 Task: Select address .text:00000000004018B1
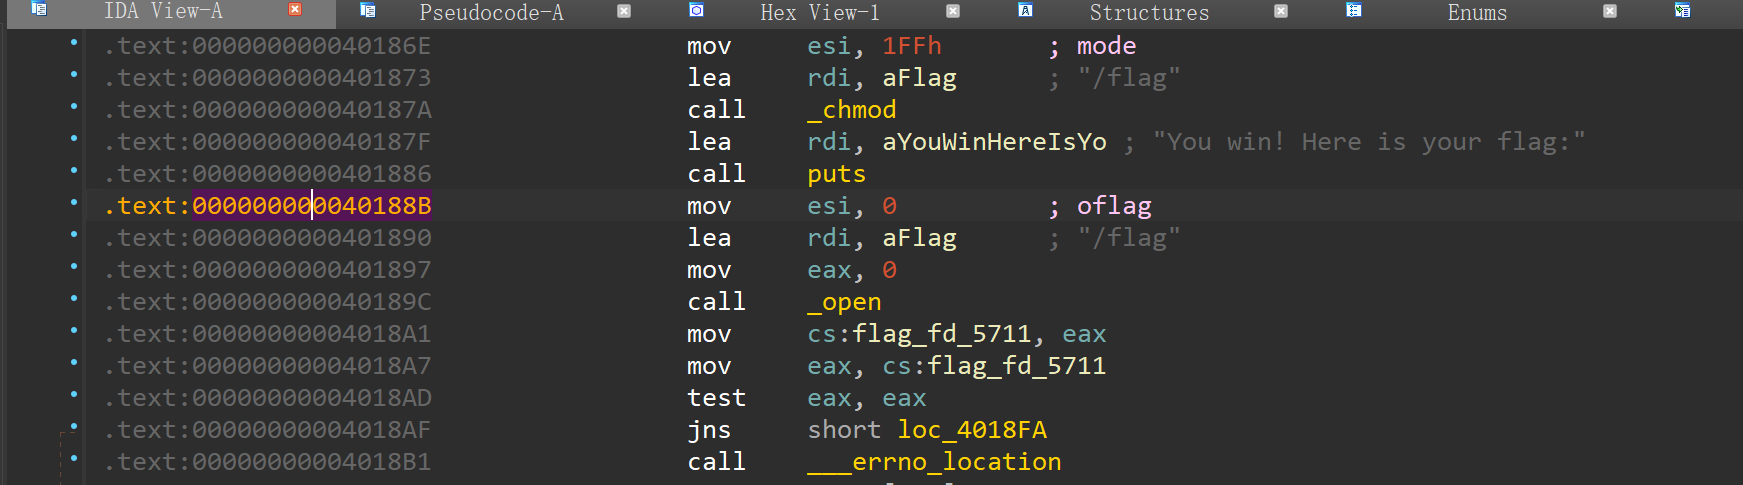pyautogui.click(x=268, y=462)
